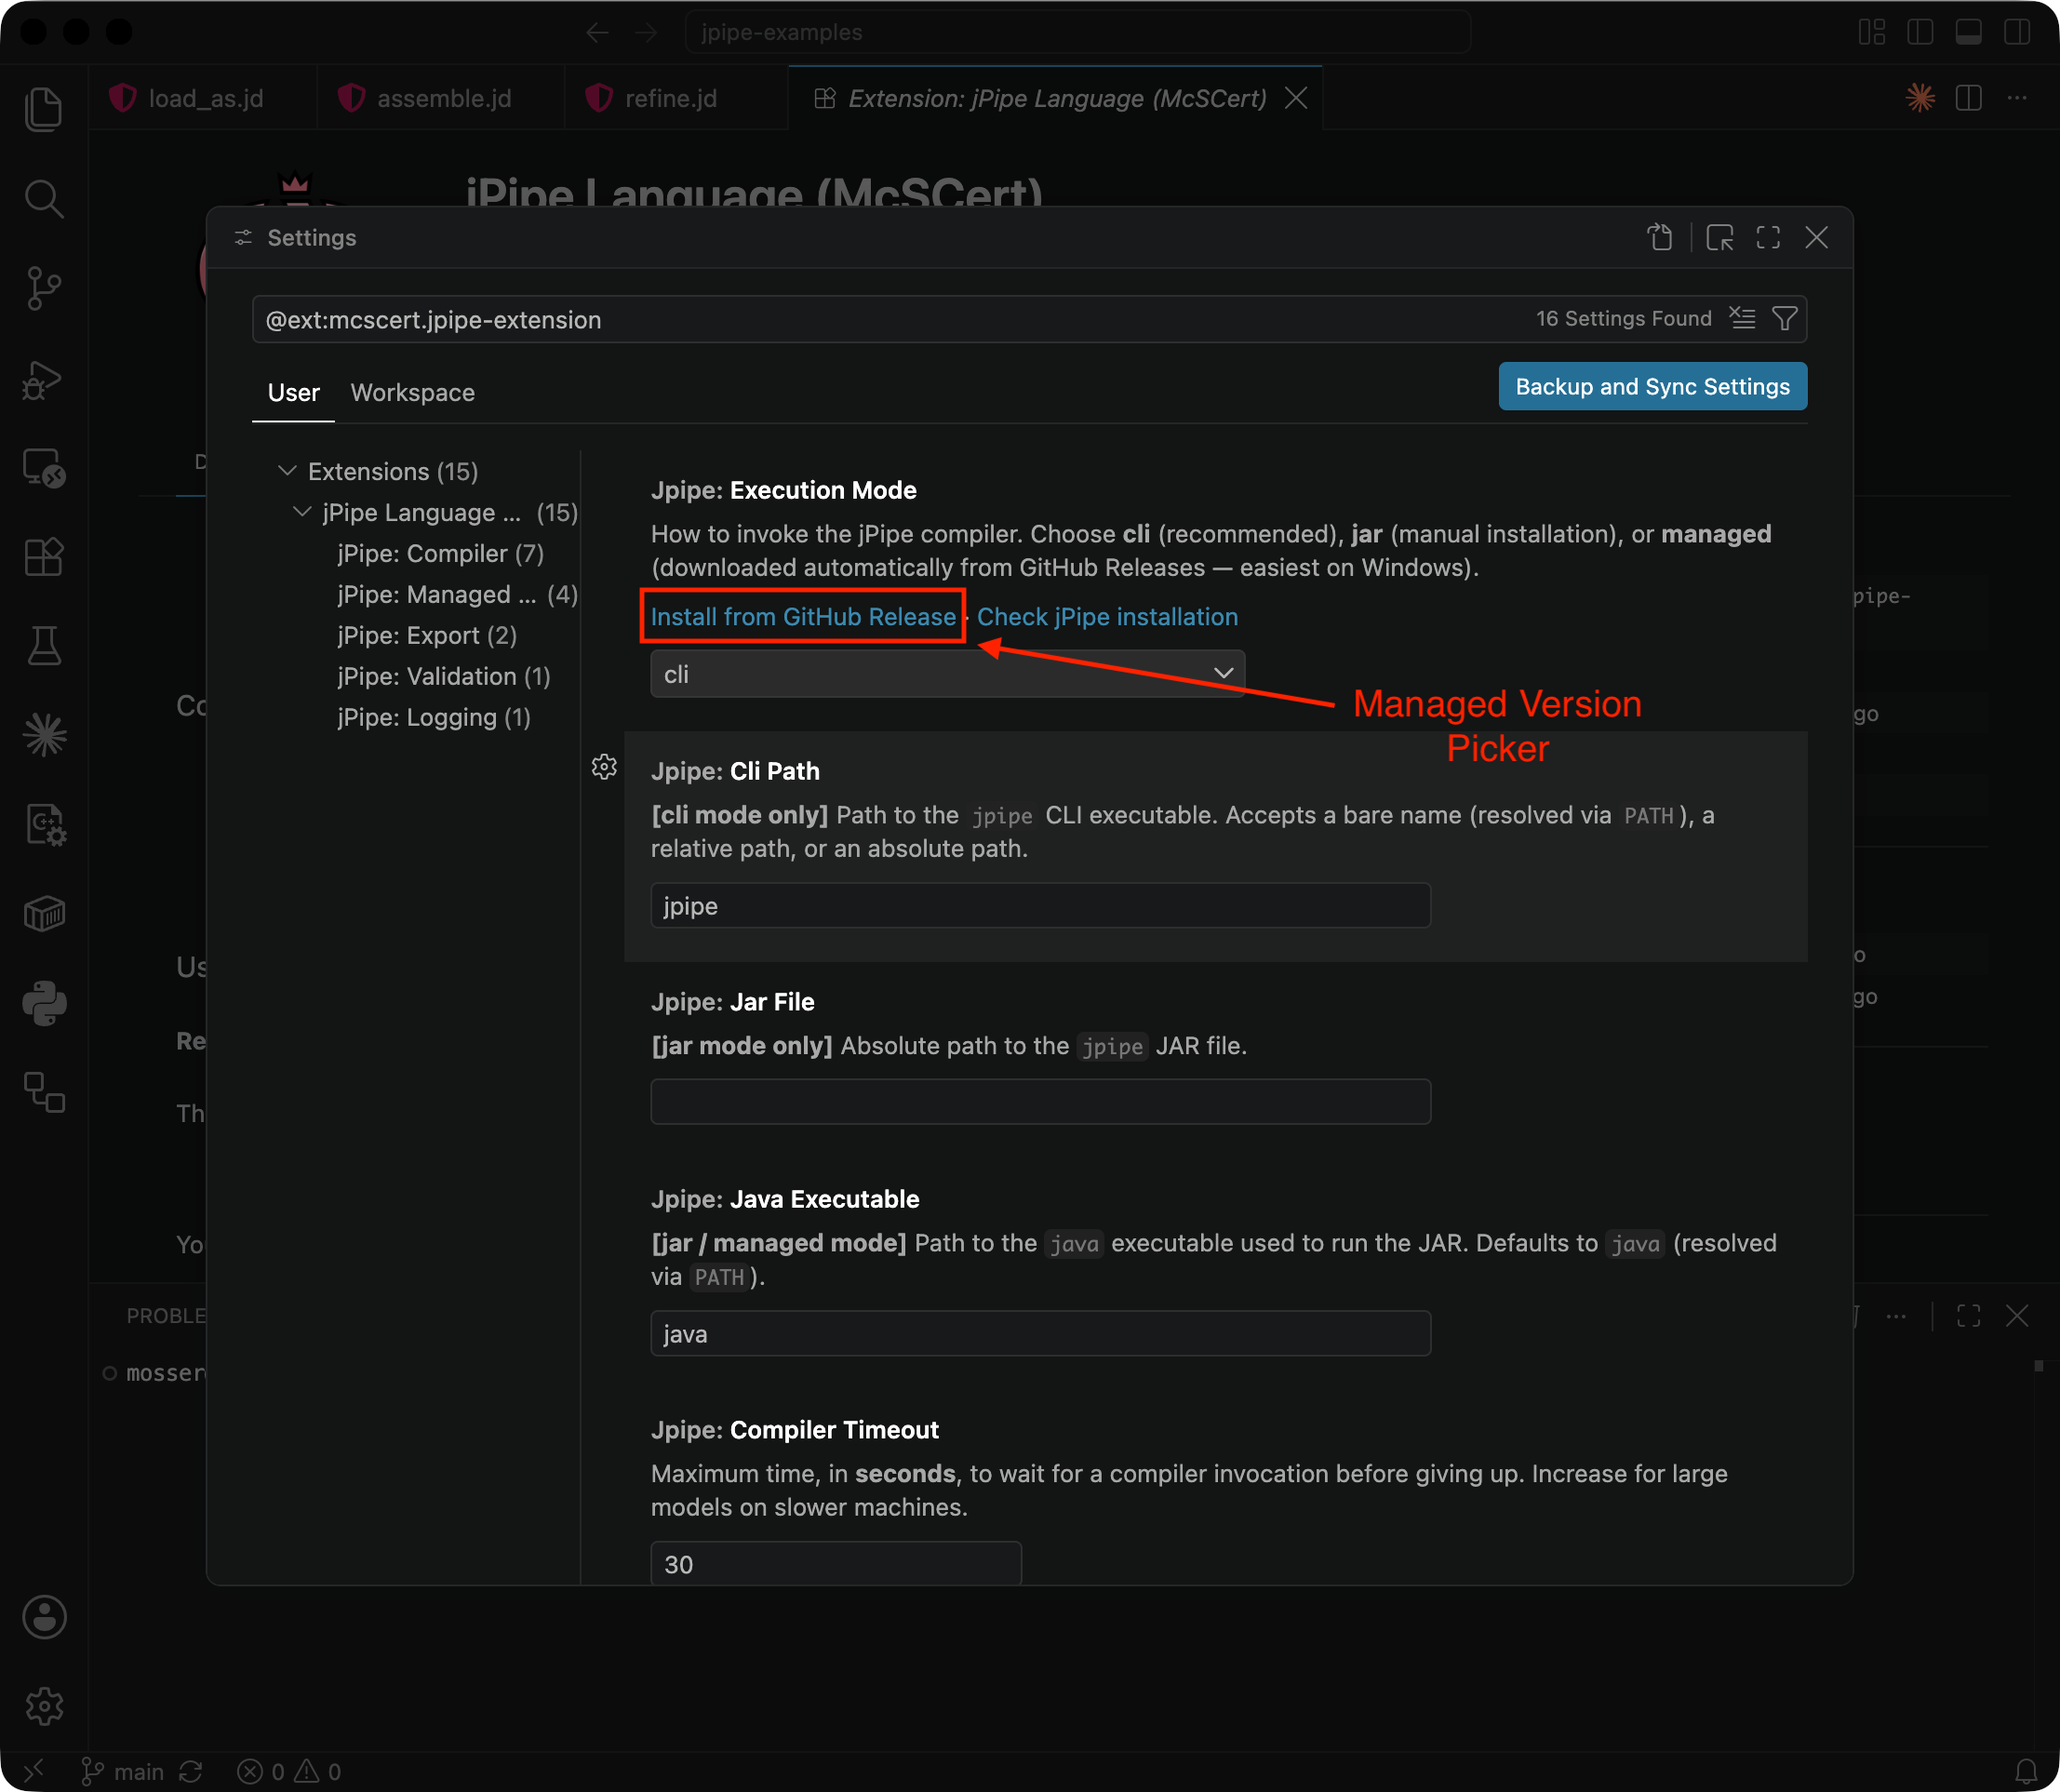Open the Manage gear menu in activity bar

(44, 1706)
